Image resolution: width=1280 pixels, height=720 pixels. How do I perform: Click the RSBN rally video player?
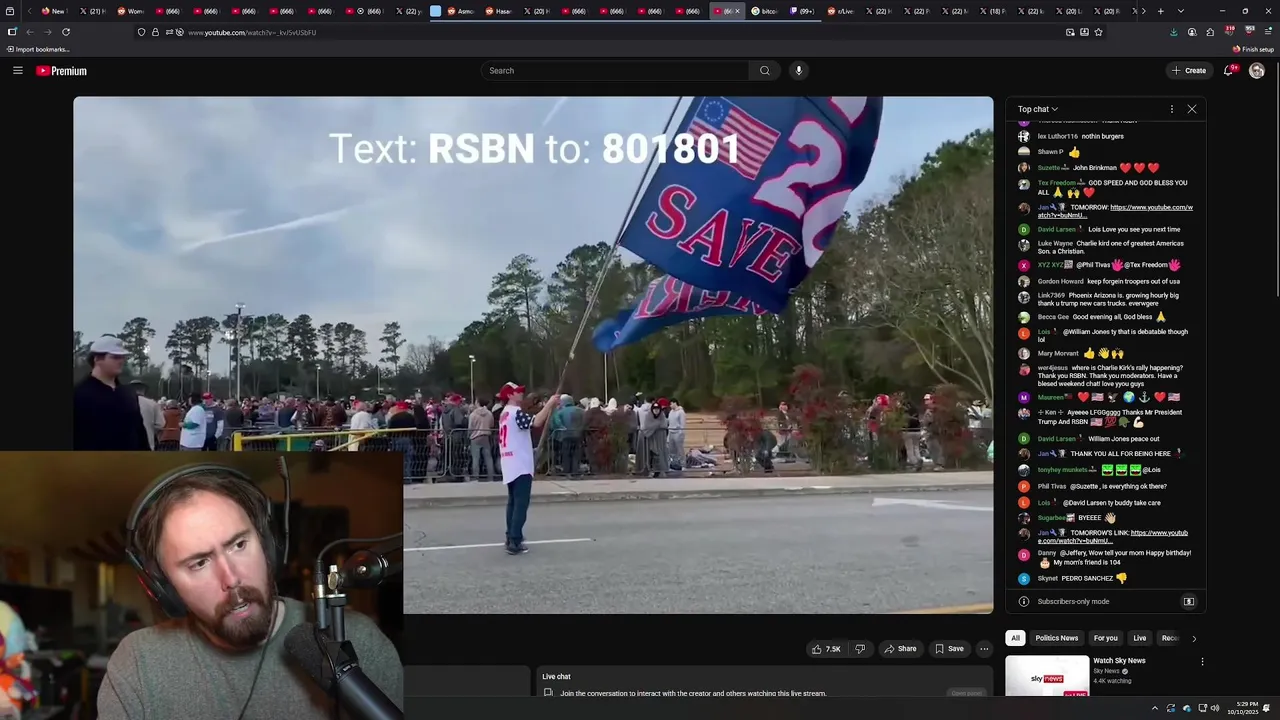pyautogui.click(x=533, y=354)
